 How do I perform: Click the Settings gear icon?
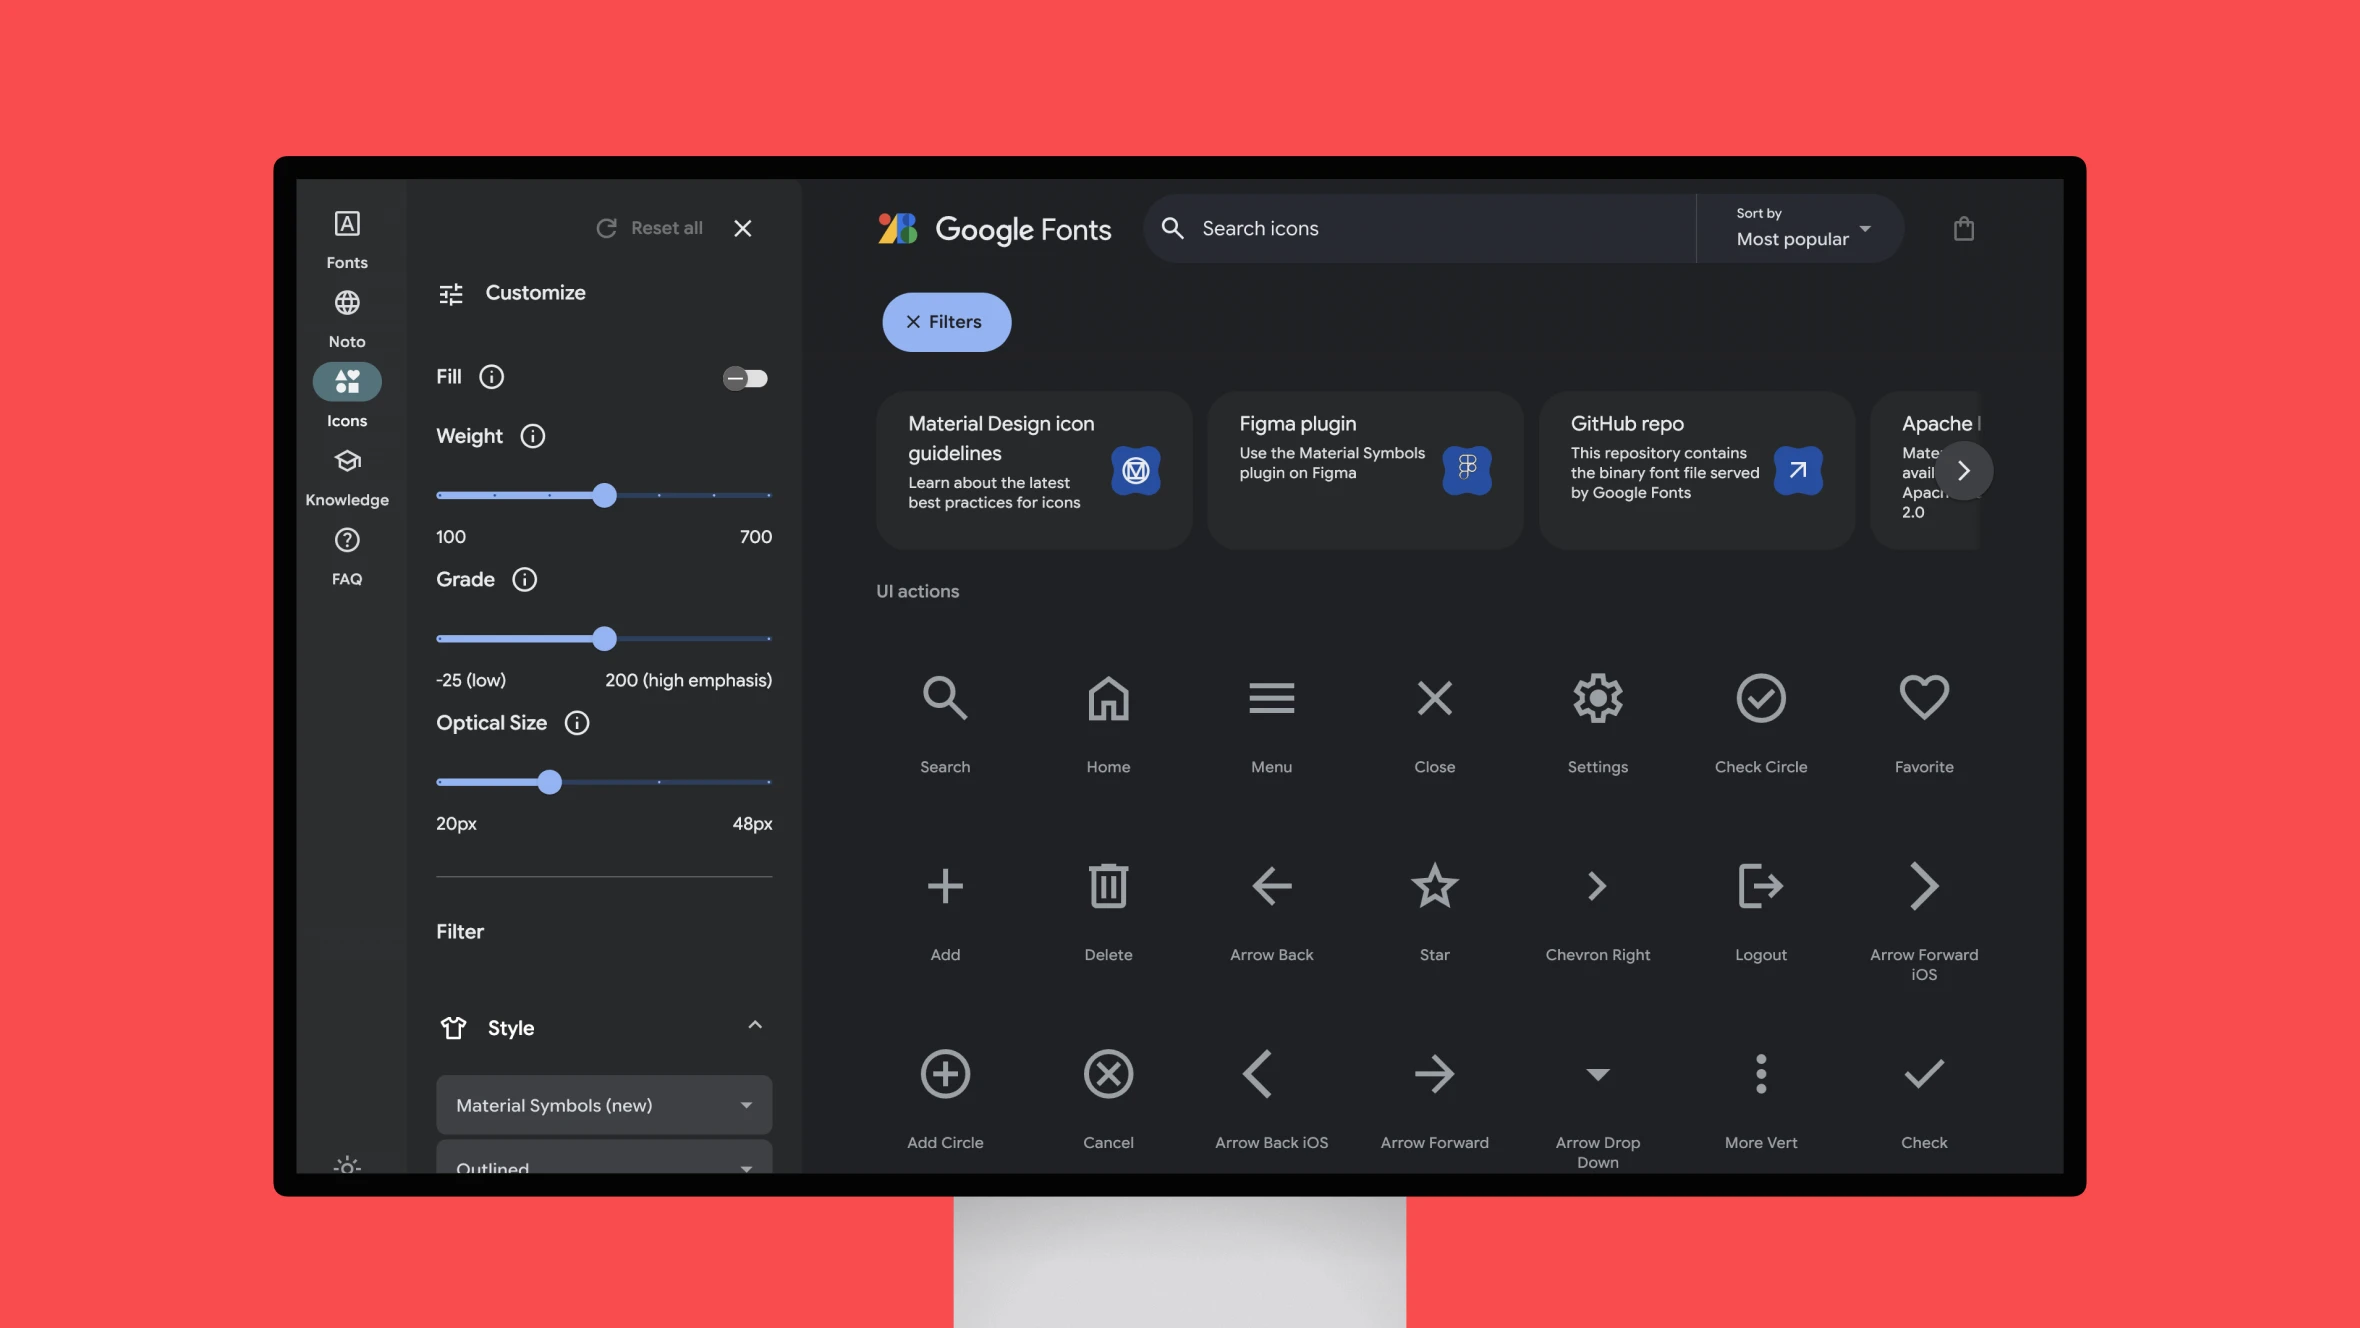point(1597,696)
